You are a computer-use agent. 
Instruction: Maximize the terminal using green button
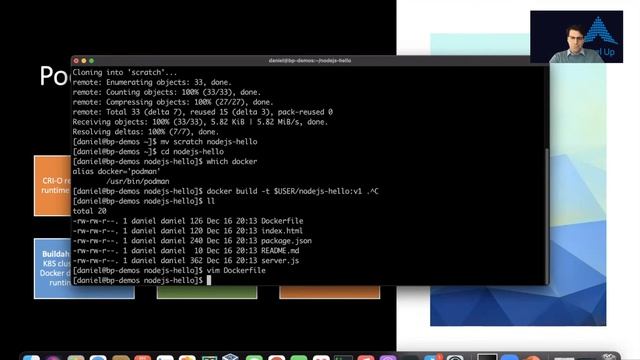[x=91, y=61]
